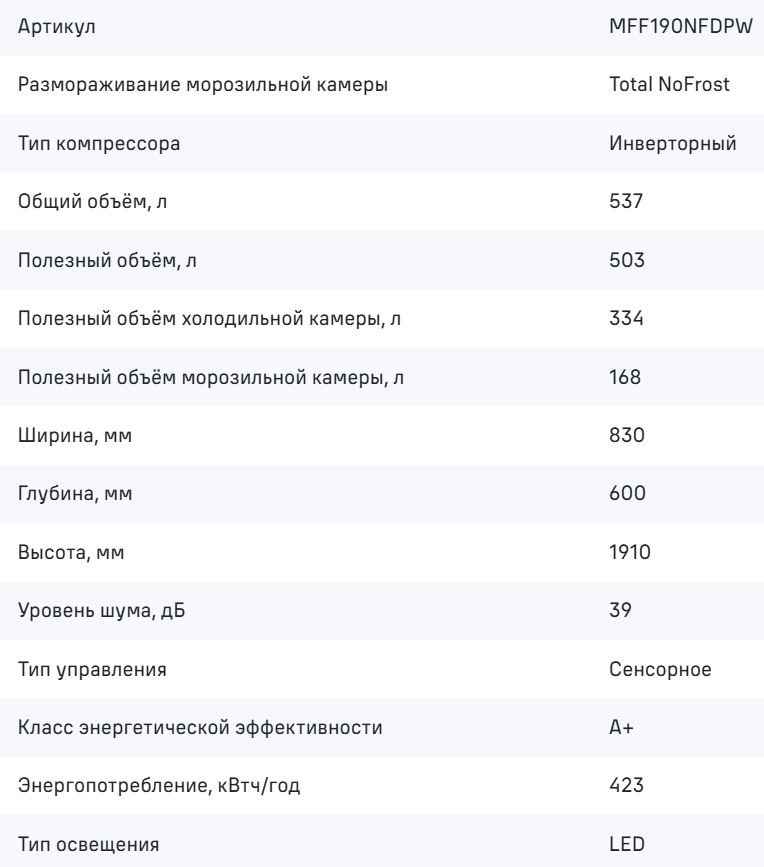This screenshot has width=764, height=867.
Task: Click the Total NoFrost defrost value
Action: pyautogui.click(x=669, y=85)
